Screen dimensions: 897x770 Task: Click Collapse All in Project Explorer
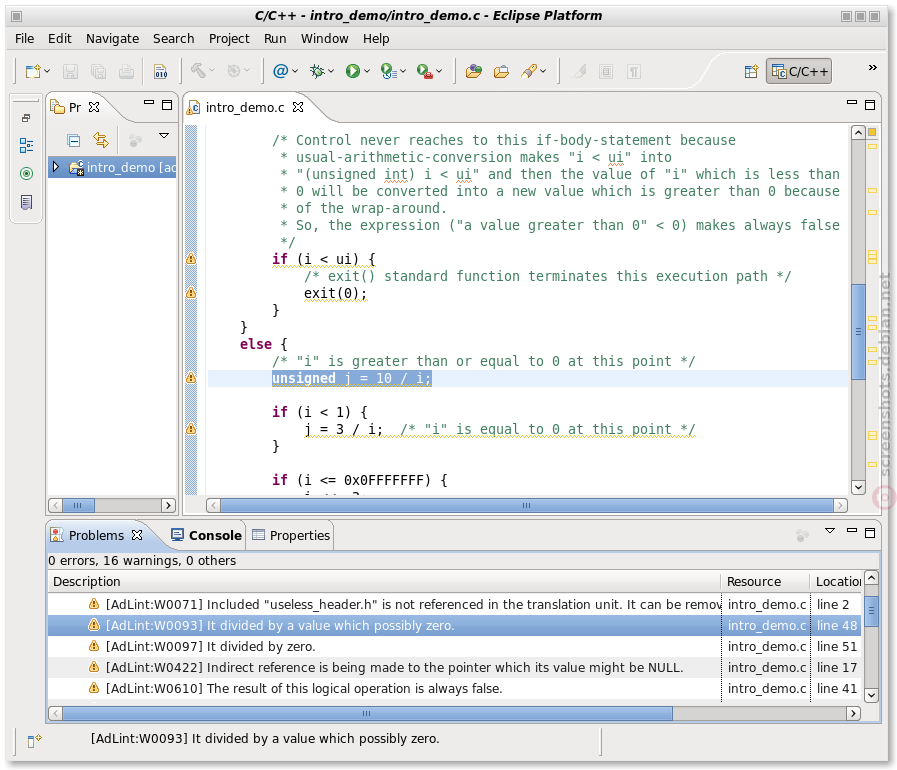pos(73,140)
